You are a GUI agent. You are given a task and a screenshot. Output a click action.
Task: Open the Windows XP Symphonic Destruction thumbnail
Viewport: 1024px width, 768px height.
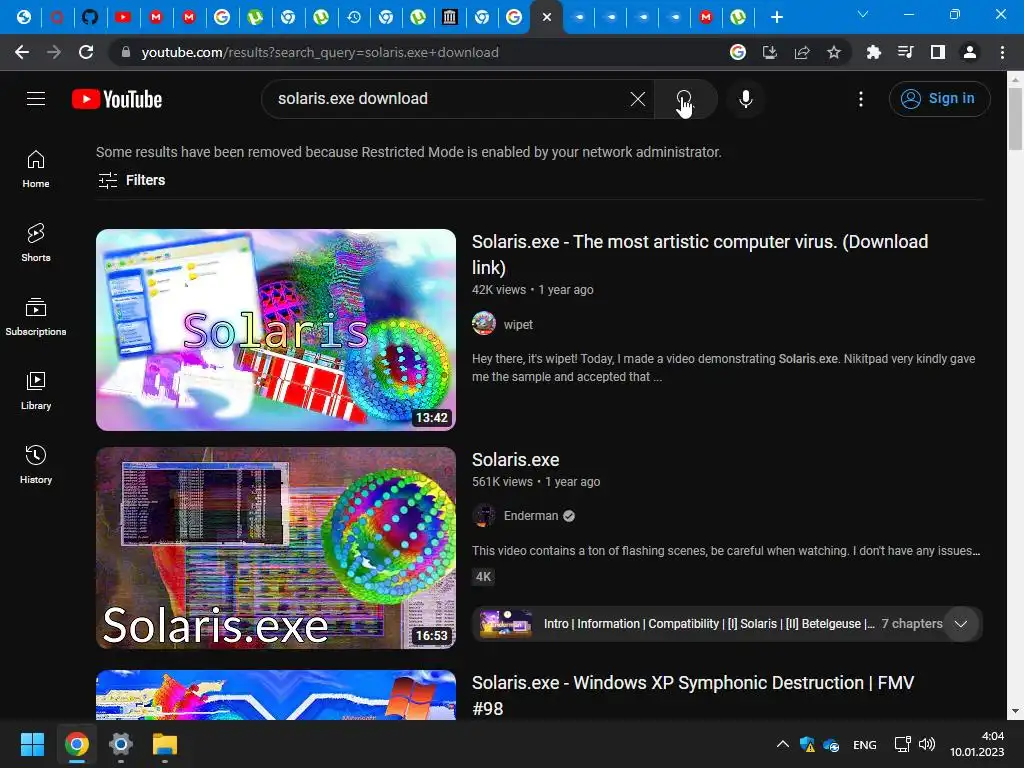(276, 695)
